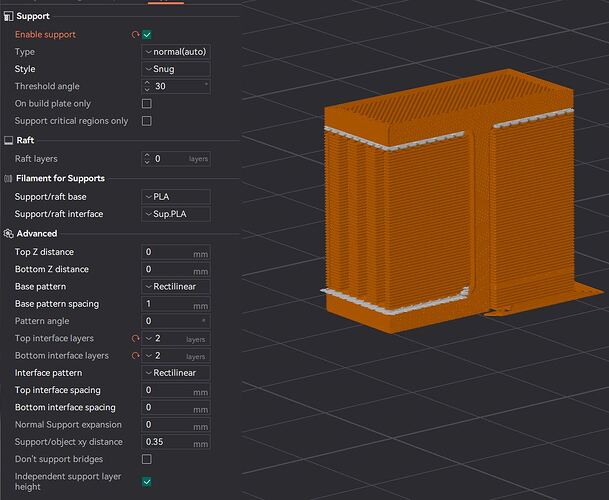The image size is (609, 500).
Task: Open the support Type dropdown
Action: point(176,52)
